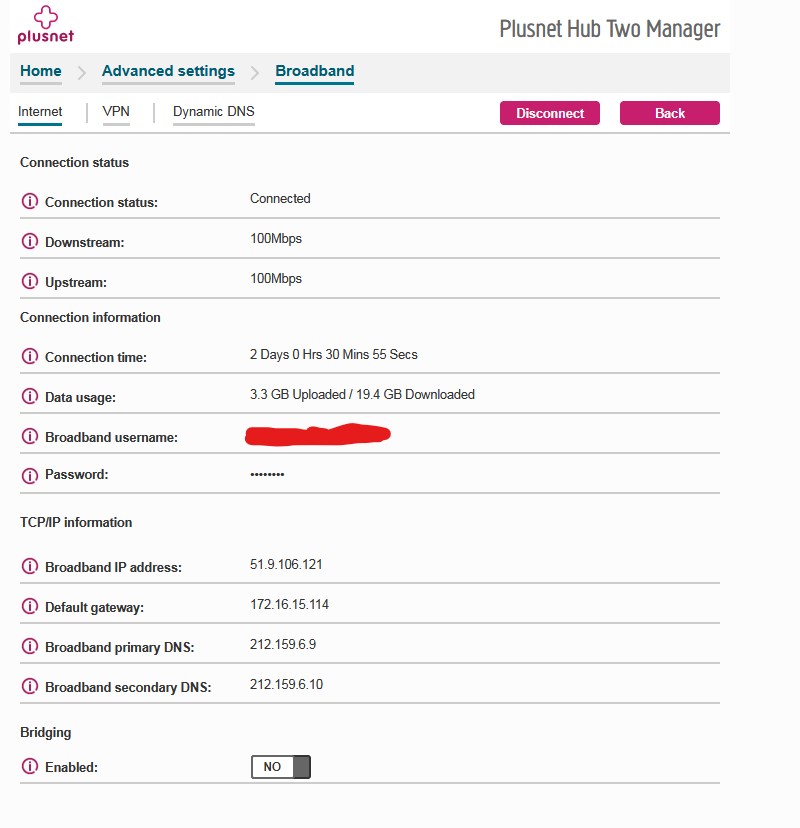Open info icon for Connection time

coord(29,357)
